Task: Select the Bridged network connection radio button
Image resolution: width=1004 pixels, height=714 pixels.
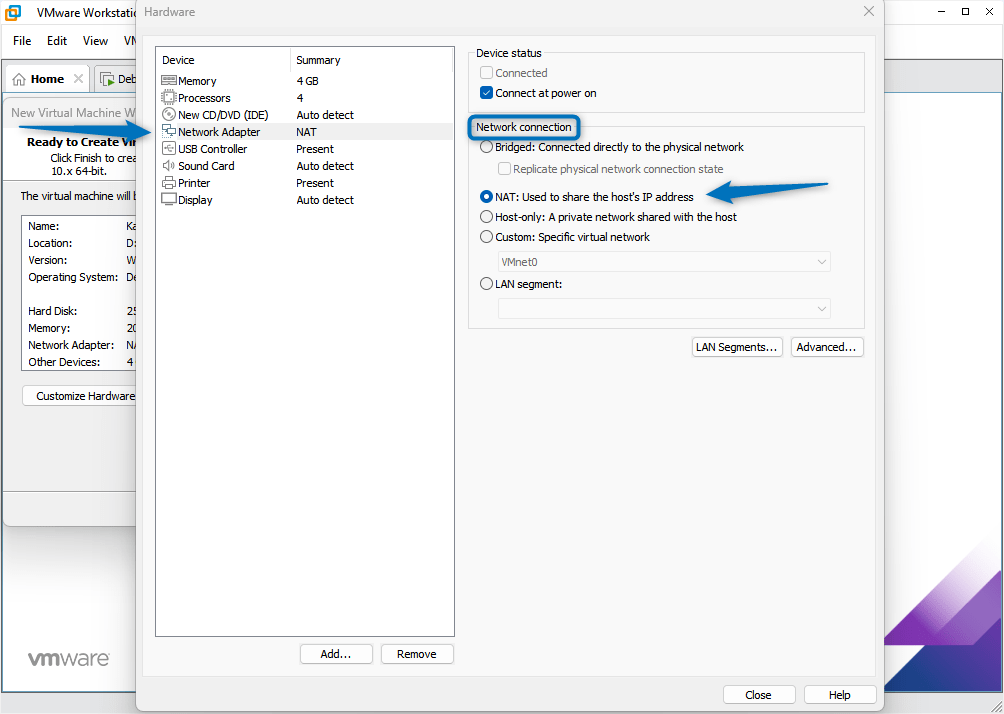Action: click(486, 146)
